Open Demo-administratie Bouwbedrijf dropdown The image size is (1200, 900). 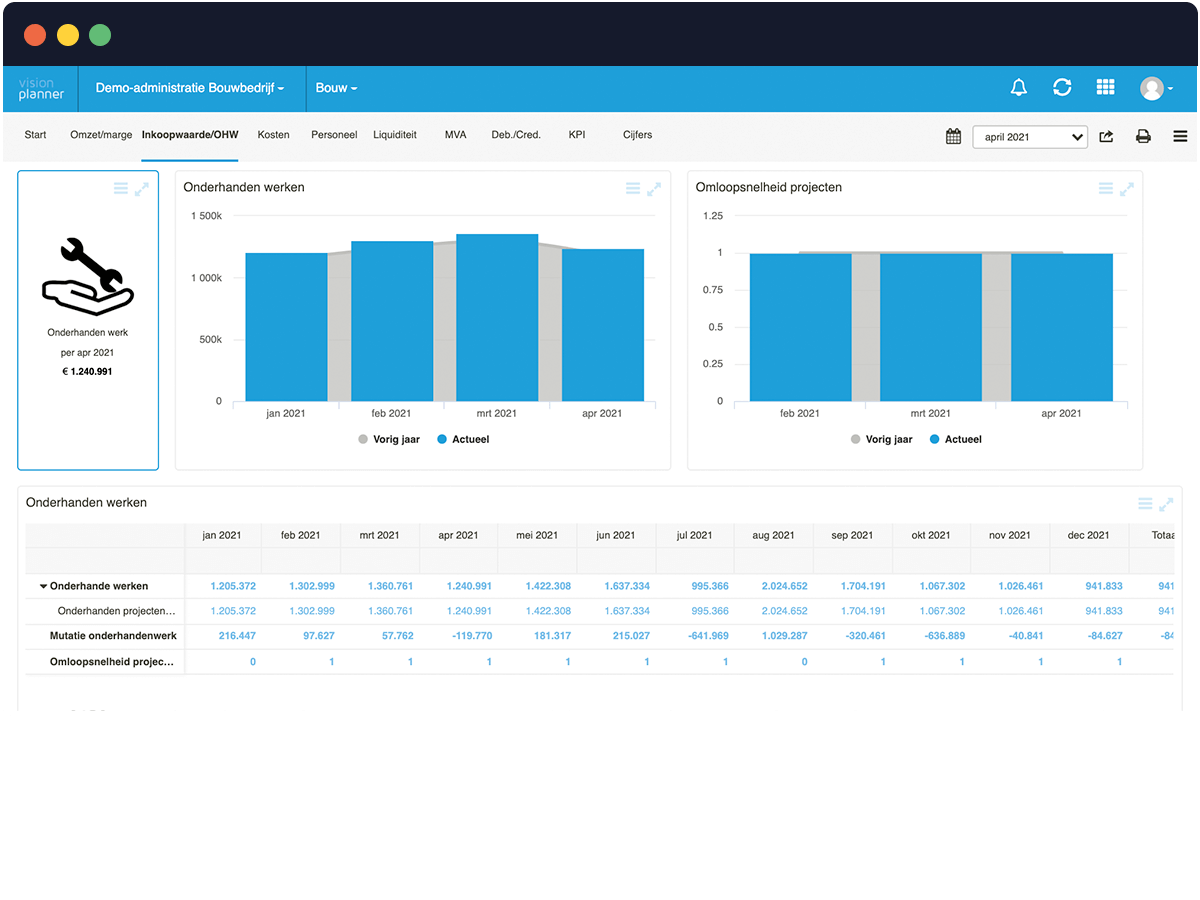190,88
